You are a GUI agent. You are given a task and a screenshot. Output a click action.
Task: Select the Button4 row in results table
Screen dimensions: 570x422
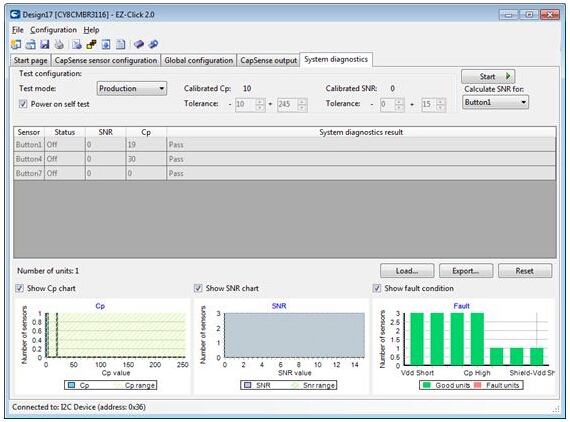click(285, 159)
